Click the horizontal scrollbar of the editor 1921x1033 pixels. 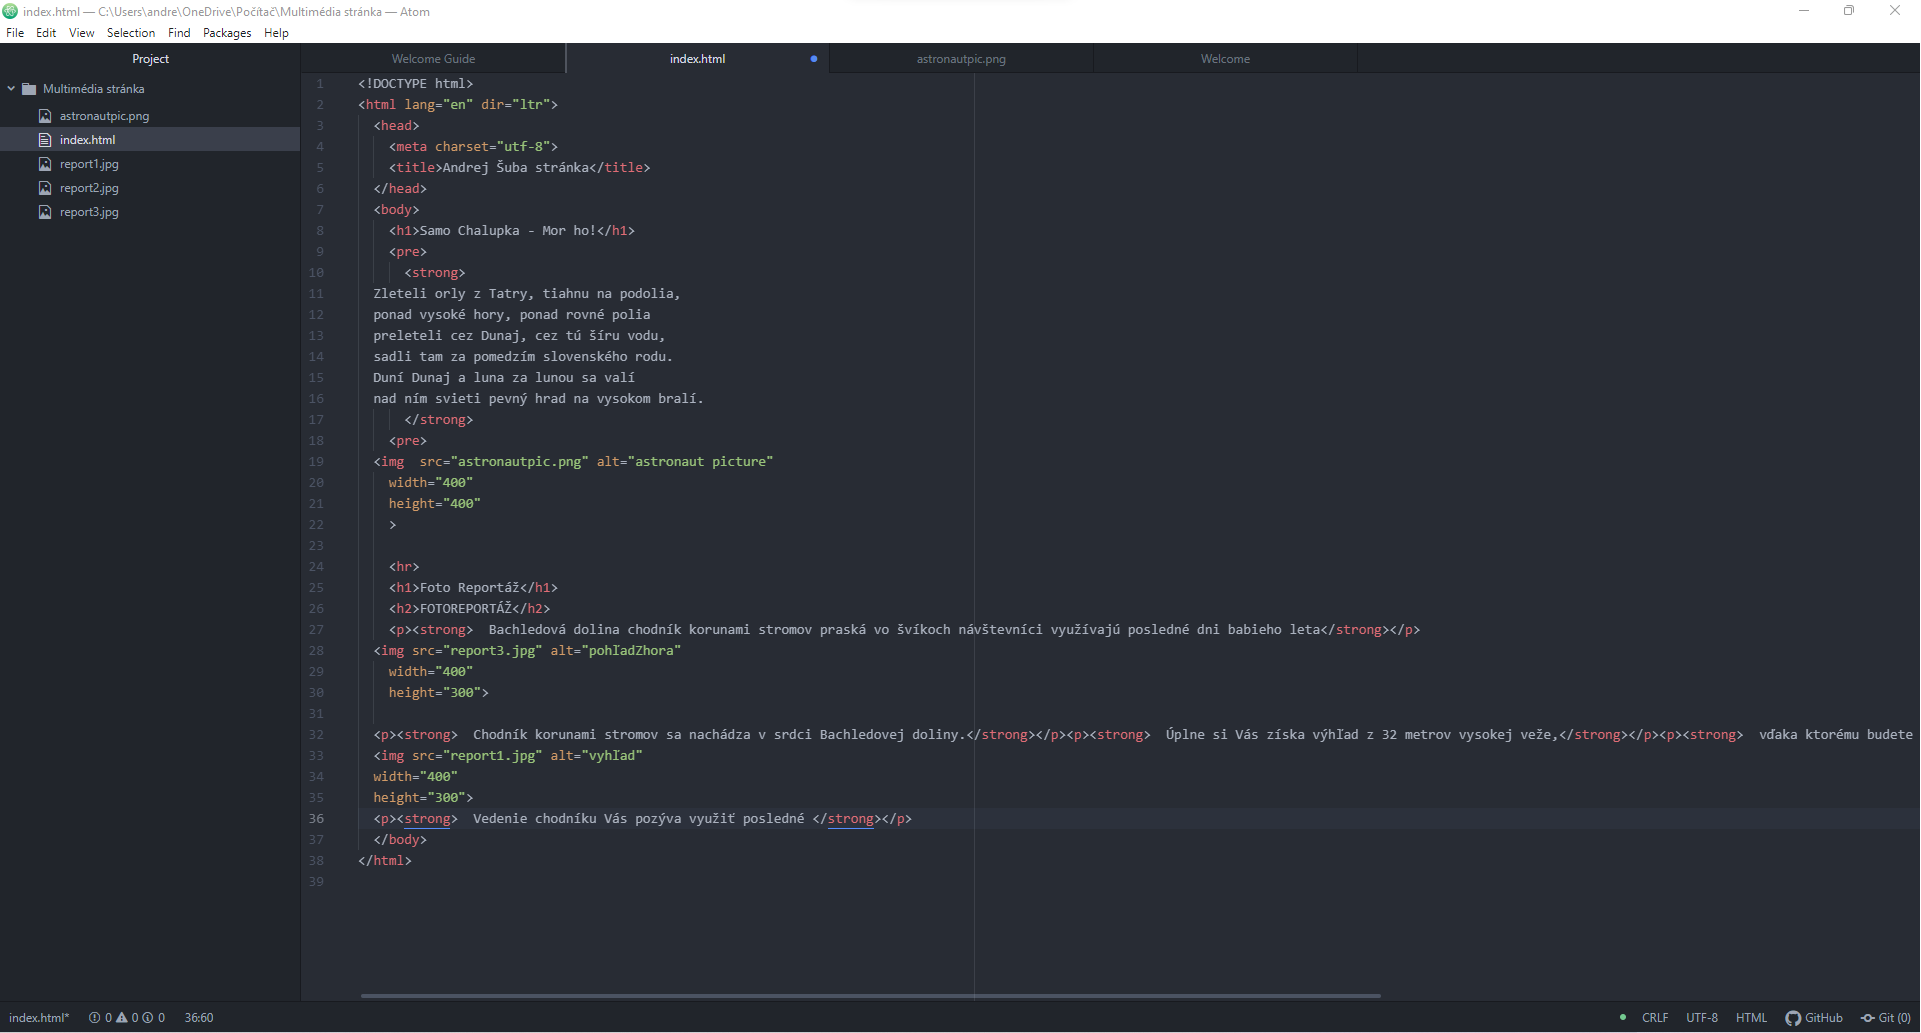click(870, 996)
